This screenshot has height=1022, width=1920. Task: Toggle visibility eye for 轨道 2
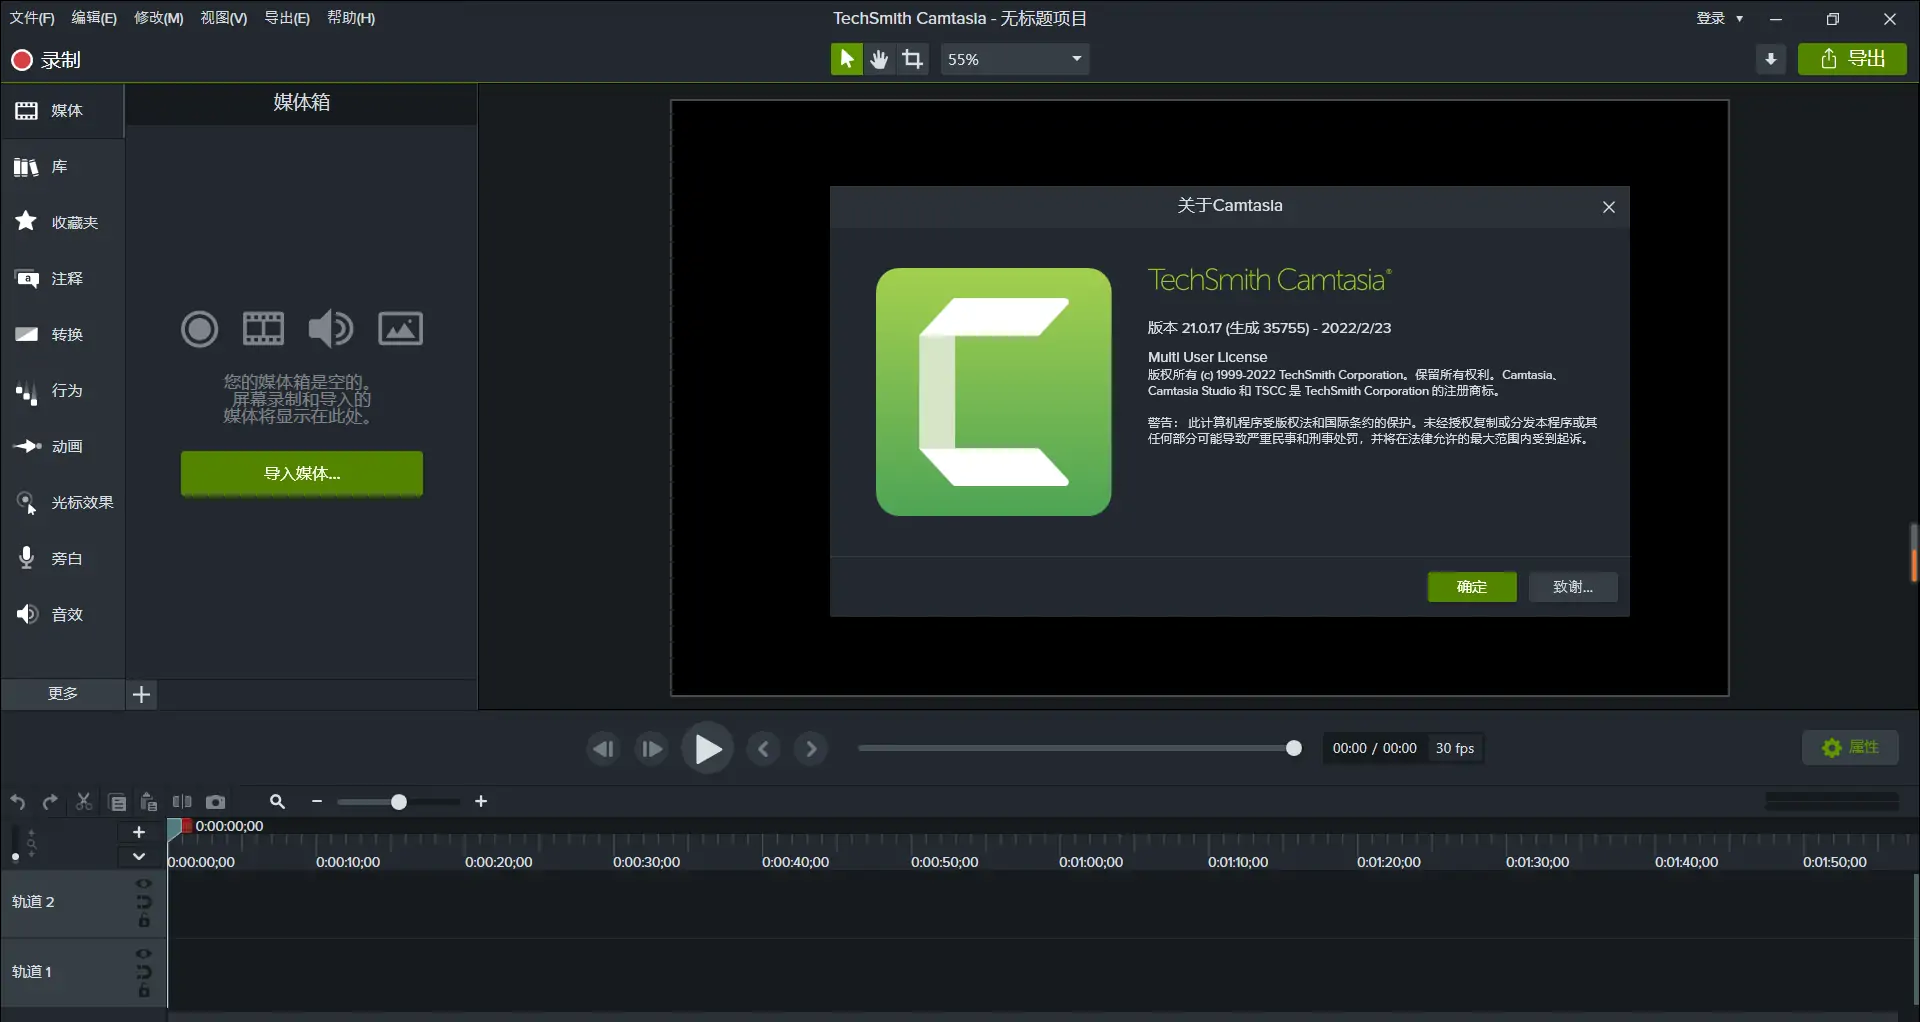point(143,884)
